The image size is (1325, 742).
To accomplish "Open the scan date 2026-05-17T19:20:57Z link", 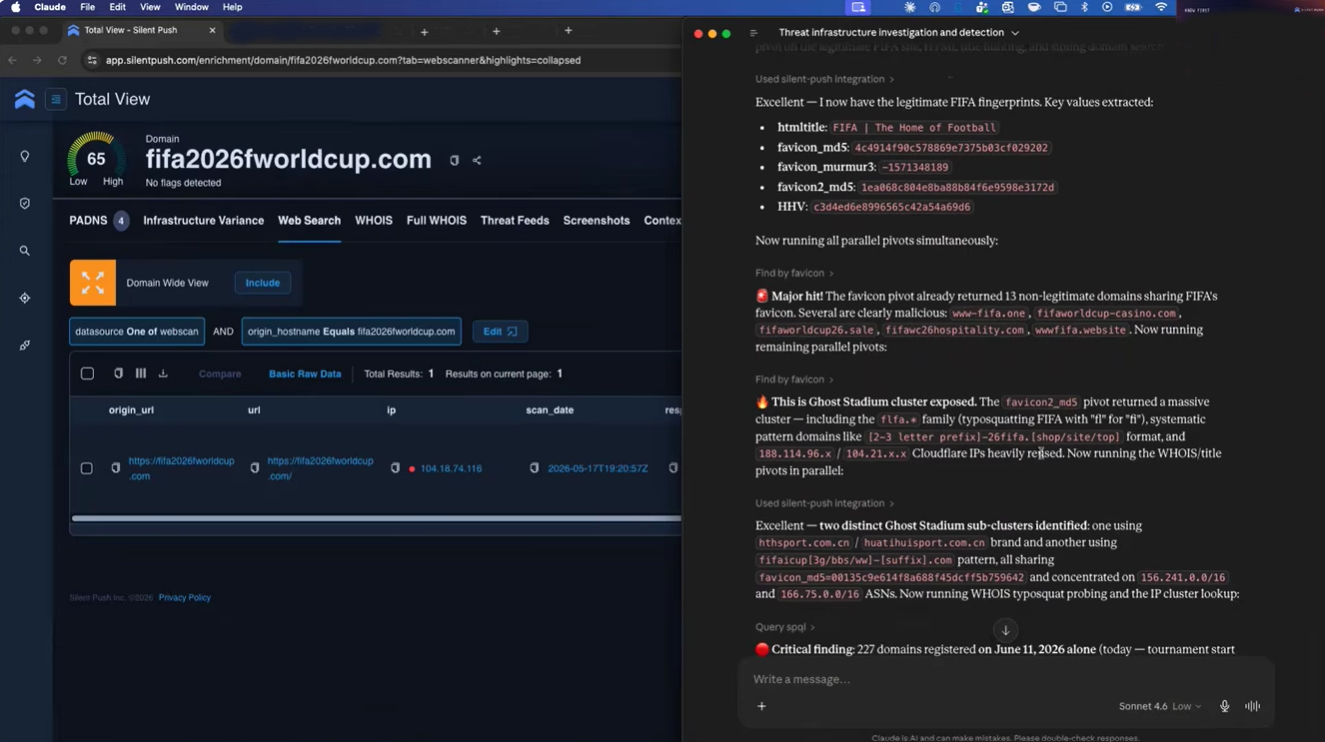I will pyautogui.click(x=598, y=468).
